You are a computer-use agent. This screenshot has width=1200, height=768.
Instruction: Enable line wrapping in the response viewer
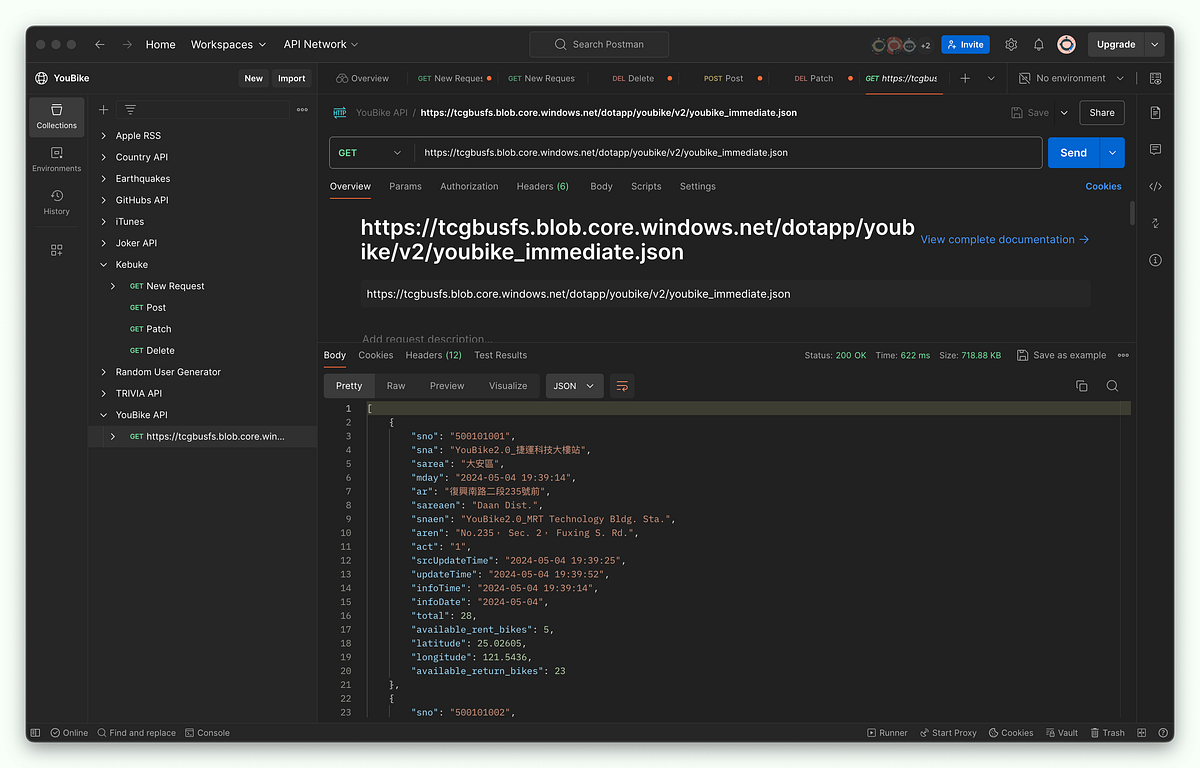[622, 385]
